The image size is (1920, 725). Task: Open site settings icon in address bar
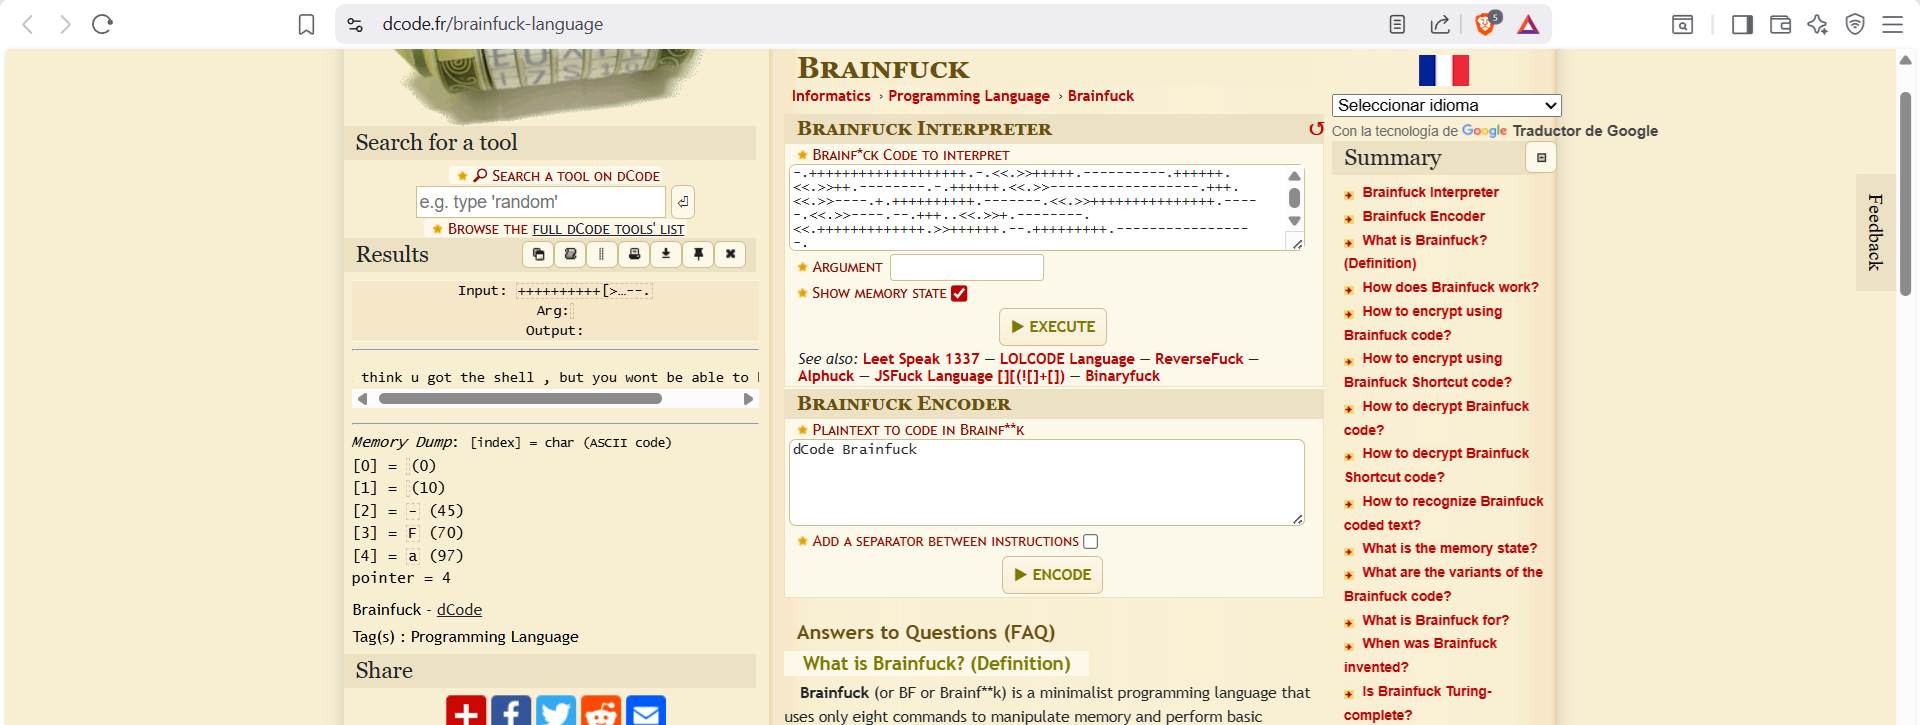[355, 24]
